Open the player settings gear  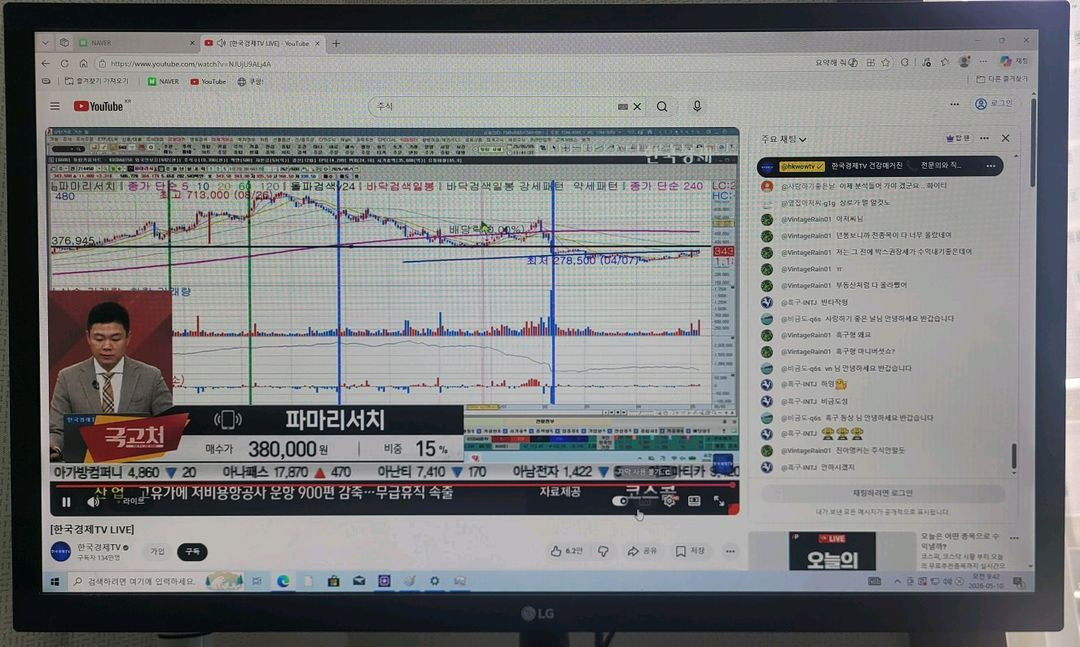669,501
